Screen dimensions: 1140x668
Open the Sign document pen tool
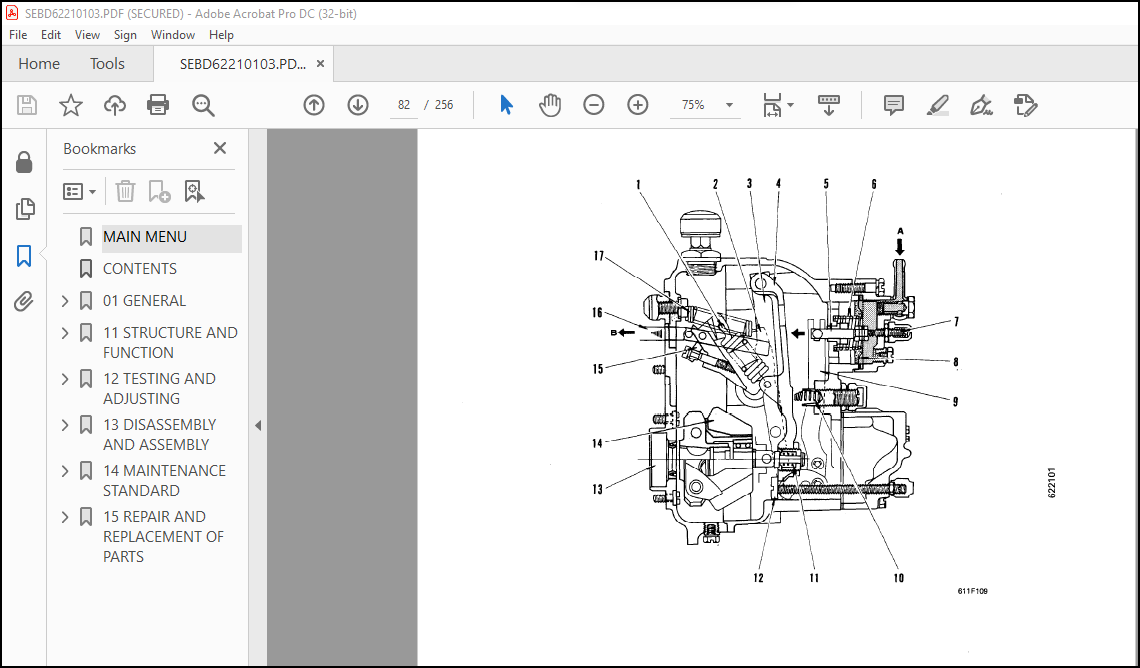tap(982, 105)
